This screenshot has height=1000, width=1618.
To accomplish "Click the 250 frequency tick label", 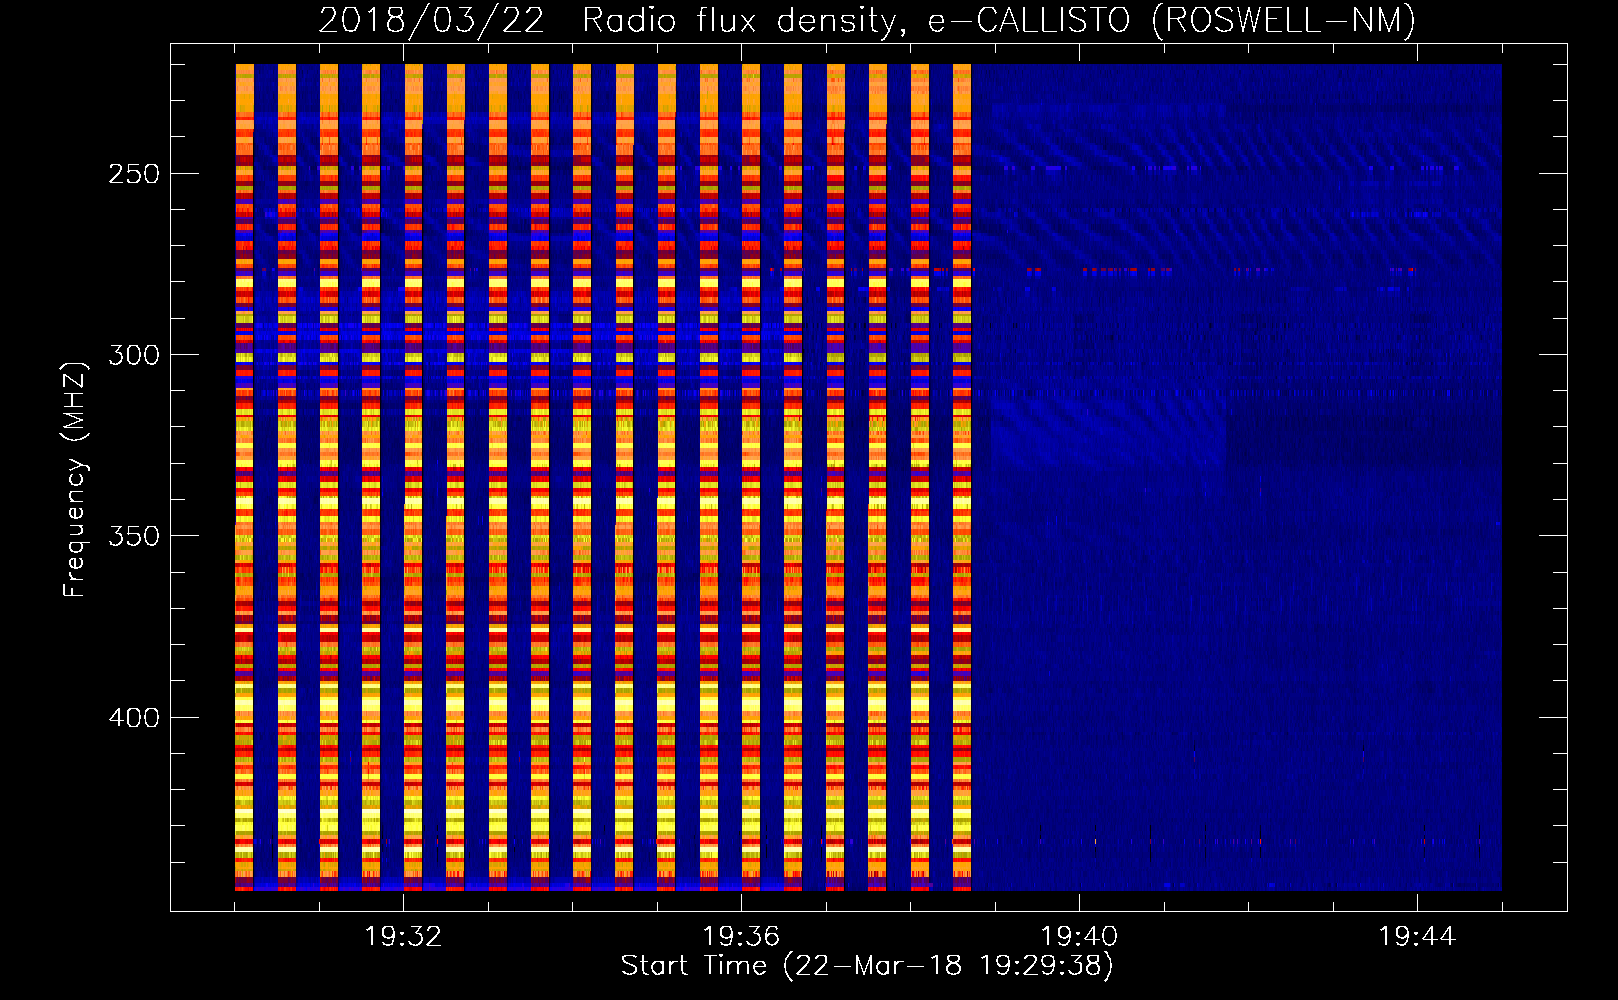I will (x=134, y=174).
